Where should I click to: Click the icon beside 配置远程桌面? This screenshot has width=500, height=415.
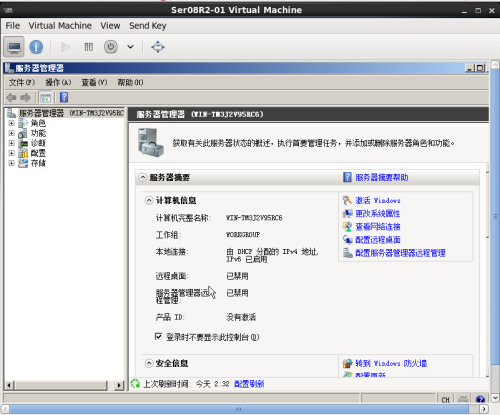point(347,240)
